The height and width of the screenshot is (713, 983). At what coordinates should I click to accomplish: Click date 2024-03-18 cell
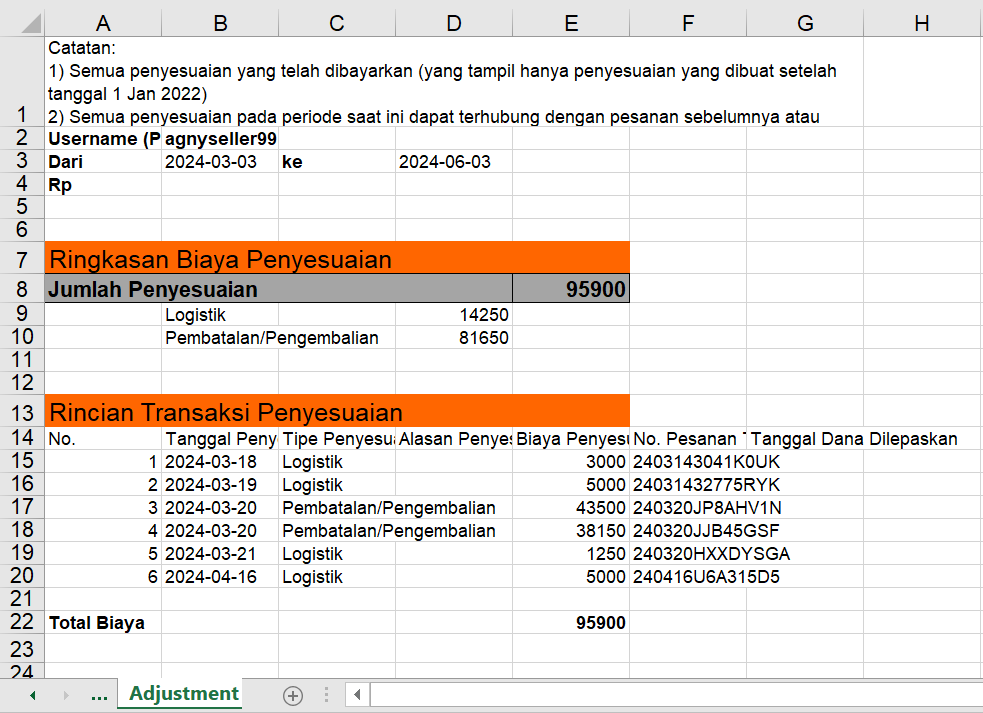[x=220, y=462]
